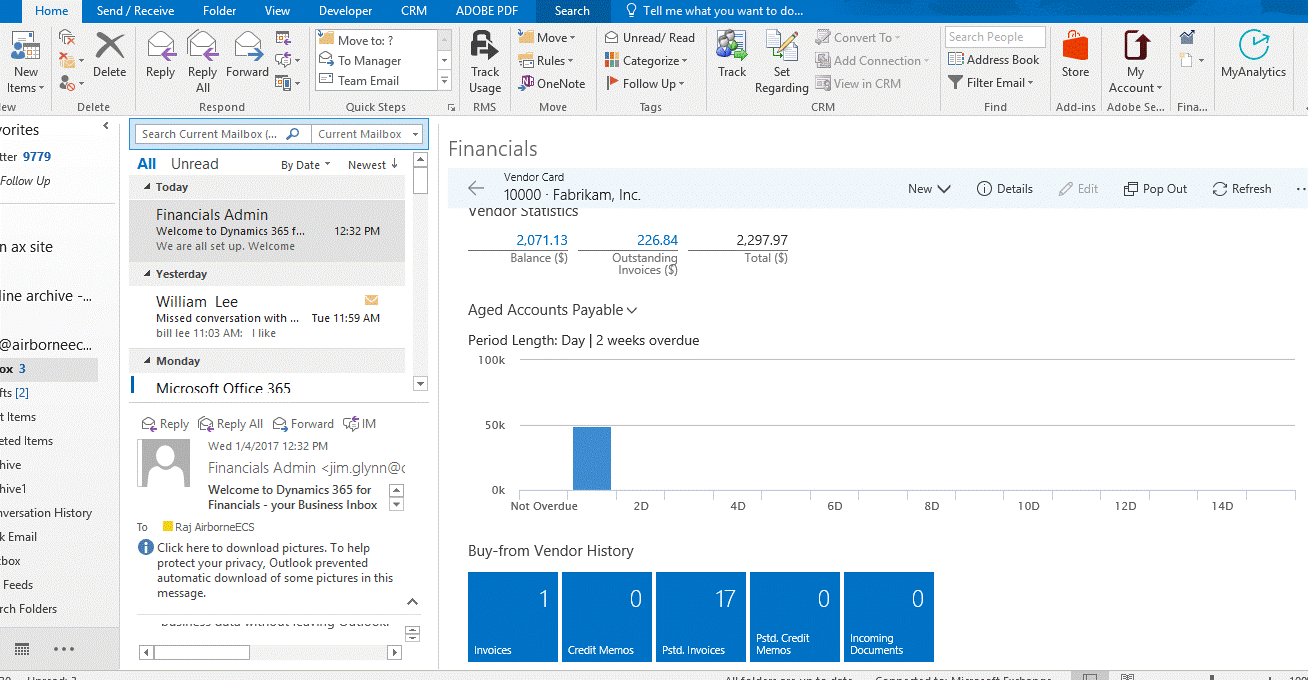The height and width of the screenshot is (680, 1308).
Task: Open the Folder ribbon tab
Action: point(220,11)
